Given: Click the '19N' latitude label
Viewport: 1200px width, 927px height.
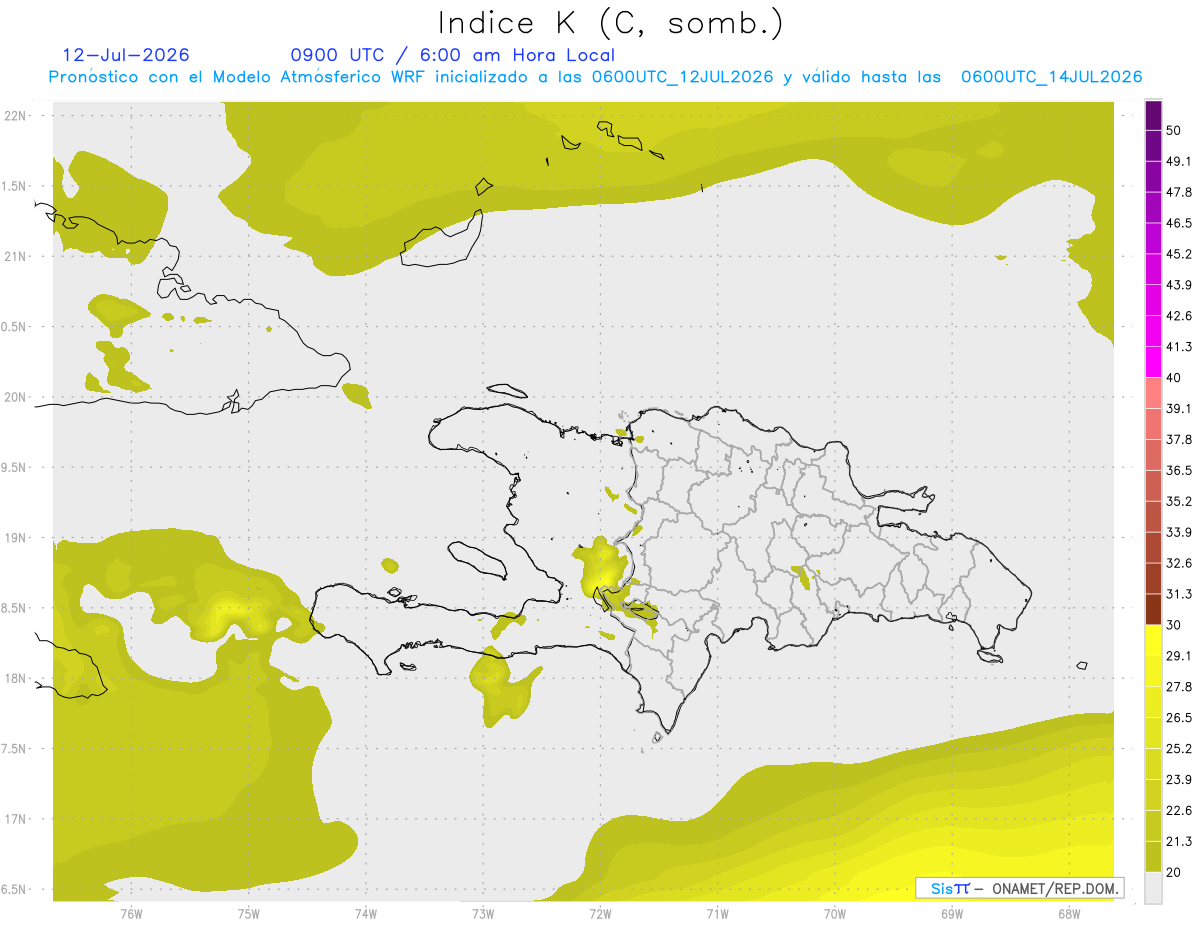Looking at the screenshot, I should [15, 538].
